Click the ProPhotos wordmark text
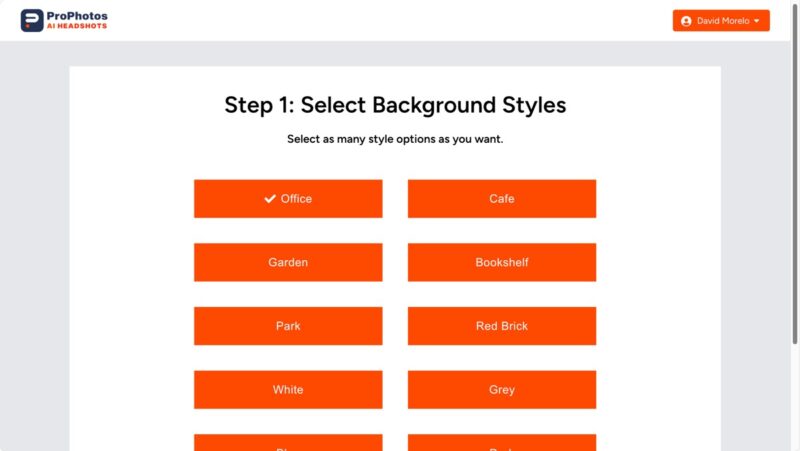This screenshot has width=800, height=451. coord(77,16)
